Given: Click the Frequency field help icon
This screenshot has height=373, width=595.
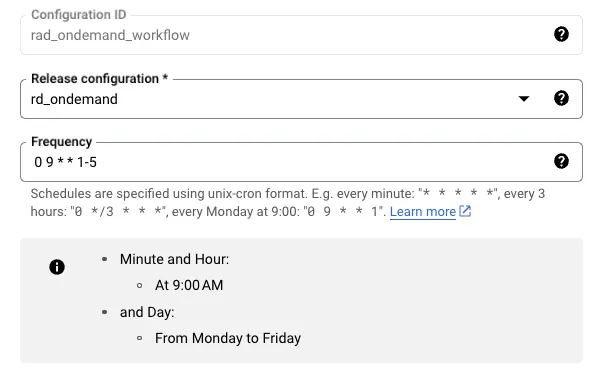Looking at the screenshot, I should [561, 161].
